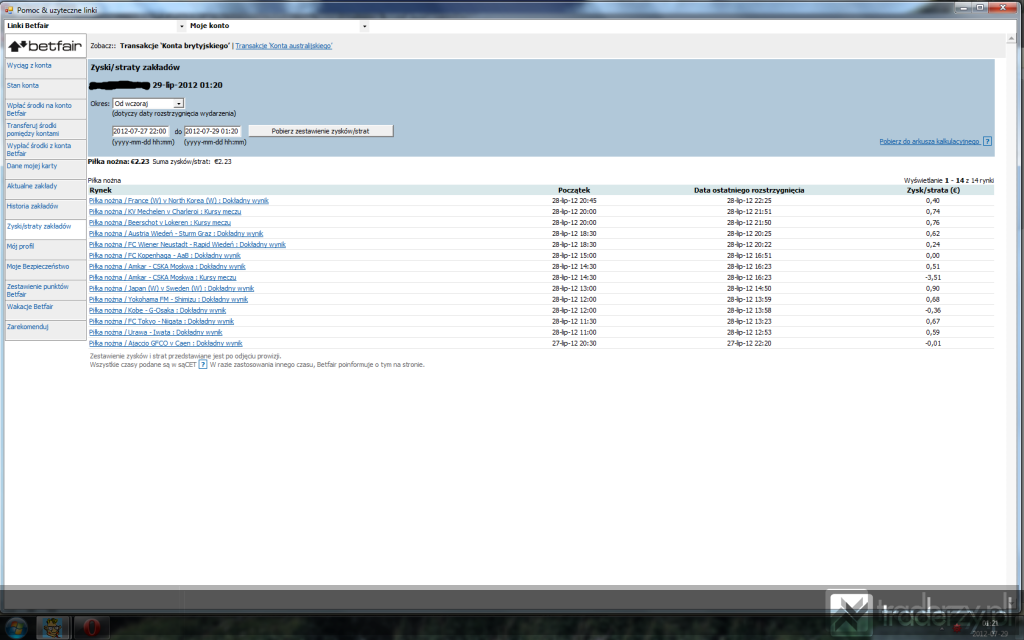Image resolution: width=1024 pixels, height=640 pixels.
Task: Open Amkar - CSKA Moskwa Dokładny wynik link
Action: pyautogui.click(x=167, y=266)
